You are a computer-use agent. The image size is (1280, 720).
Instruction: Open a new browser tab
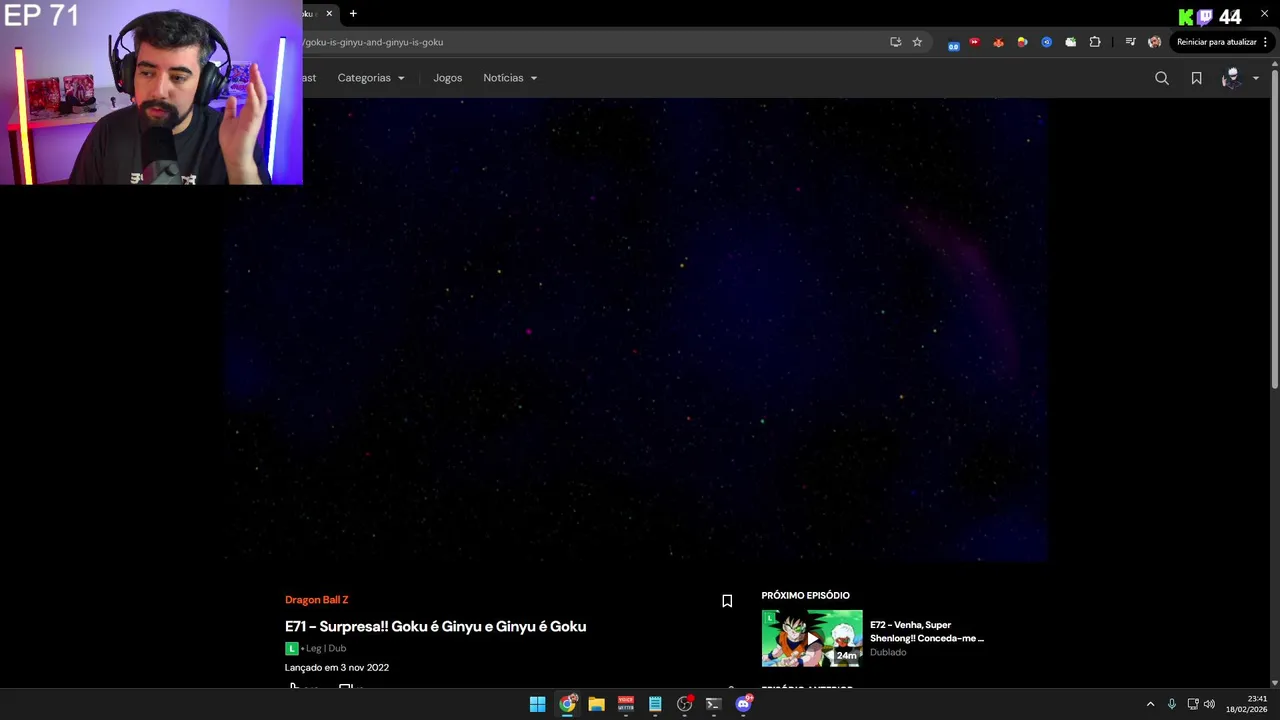point(353,14)
